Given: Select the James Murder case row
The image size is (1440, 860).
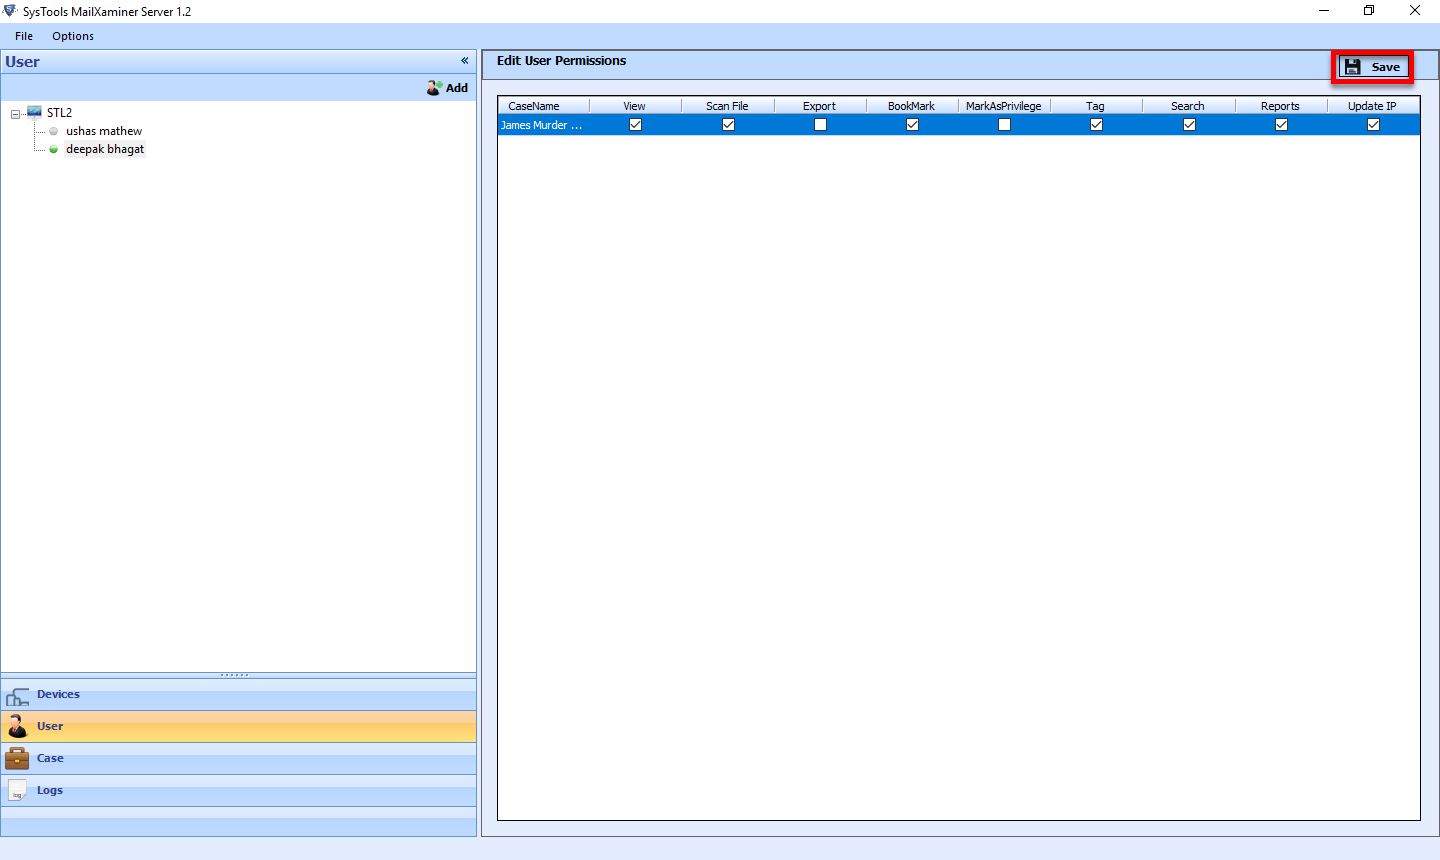Looking at the screenshot, I should tap(541, 125).
